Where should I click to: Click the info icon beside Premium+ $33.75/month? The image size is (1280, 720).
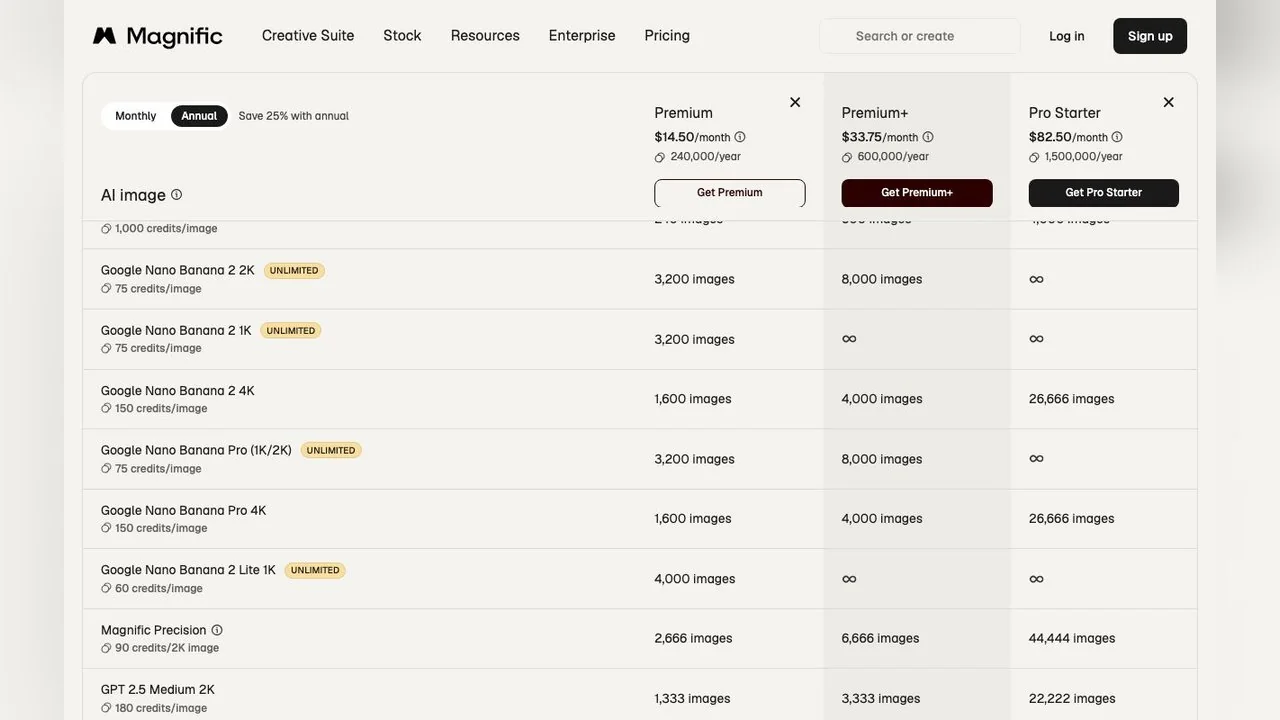click(928, 137)
